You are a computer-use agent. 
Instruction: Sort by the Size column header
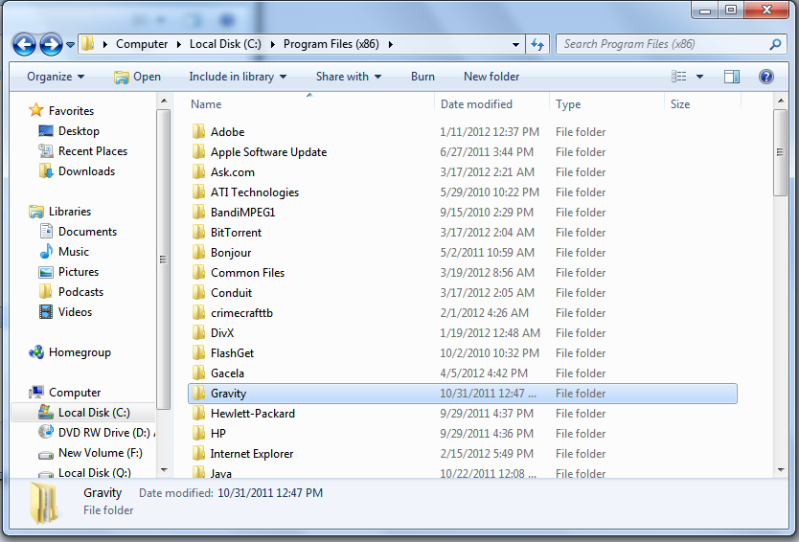coord(703,104)
